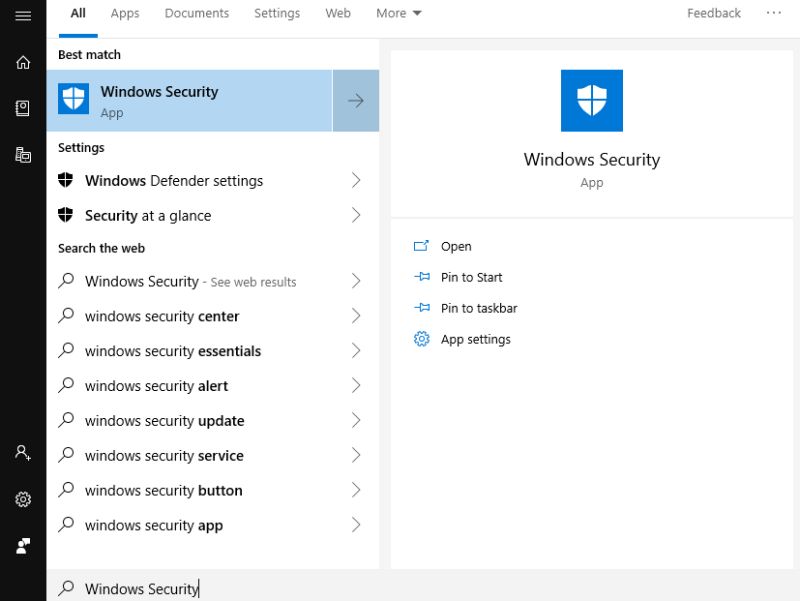Switch to the Documents tab
This screenshot has height=601, width=800.
(196, 13)
